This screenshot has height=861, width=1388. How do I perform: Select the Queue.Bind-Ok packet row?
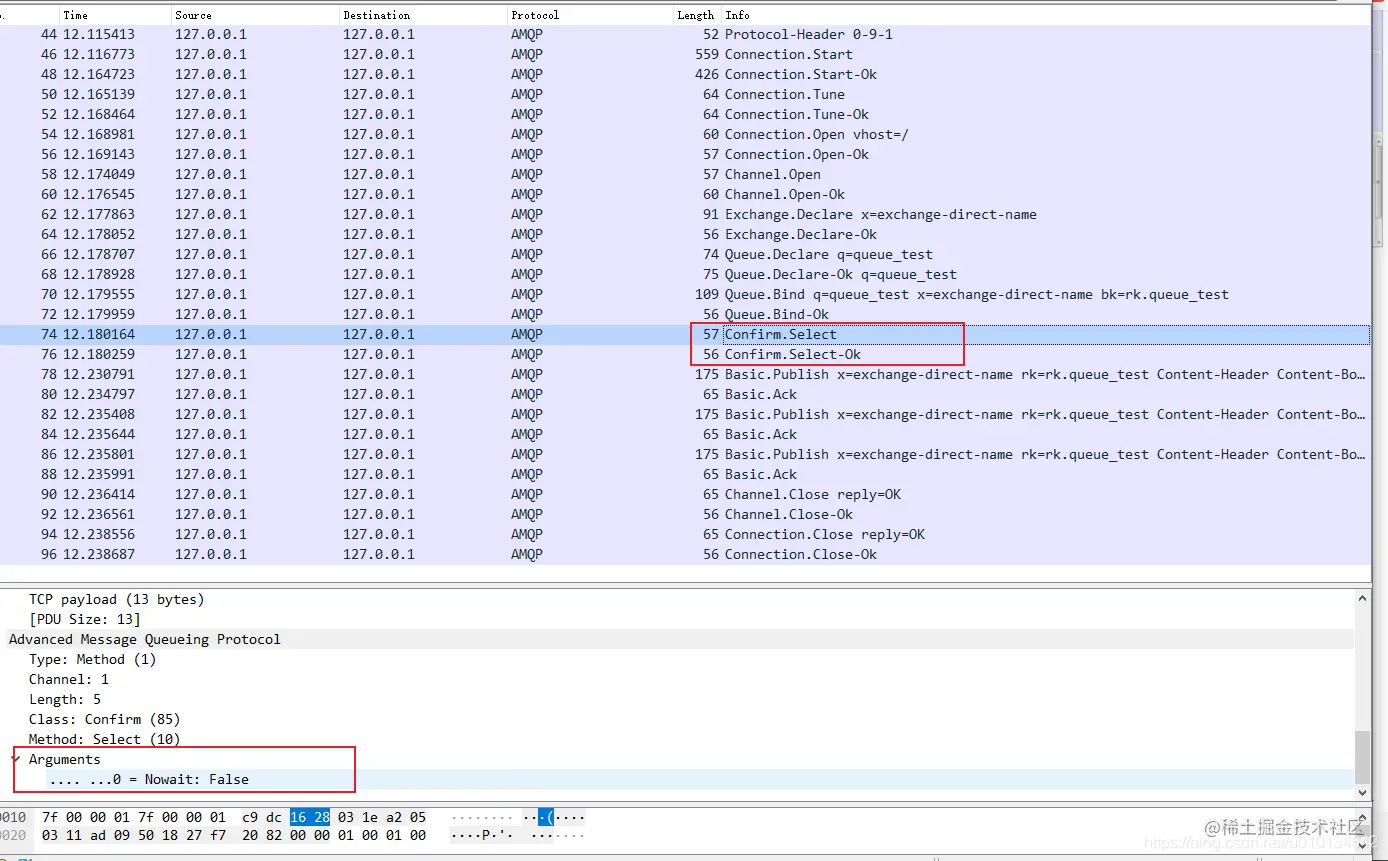pyautogui.click(x=685, y=314)
